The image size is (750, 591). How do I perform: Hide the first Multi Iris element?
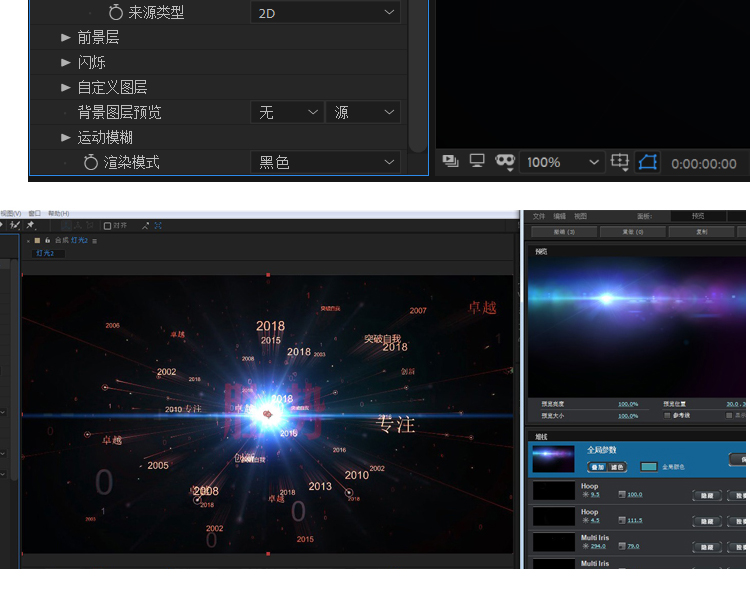[707, 547]
